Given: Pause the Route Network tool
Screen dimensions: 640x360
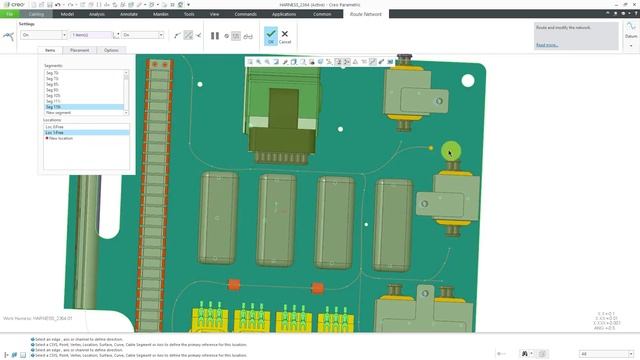Looking at the screenshot, I should click(215, 36).
